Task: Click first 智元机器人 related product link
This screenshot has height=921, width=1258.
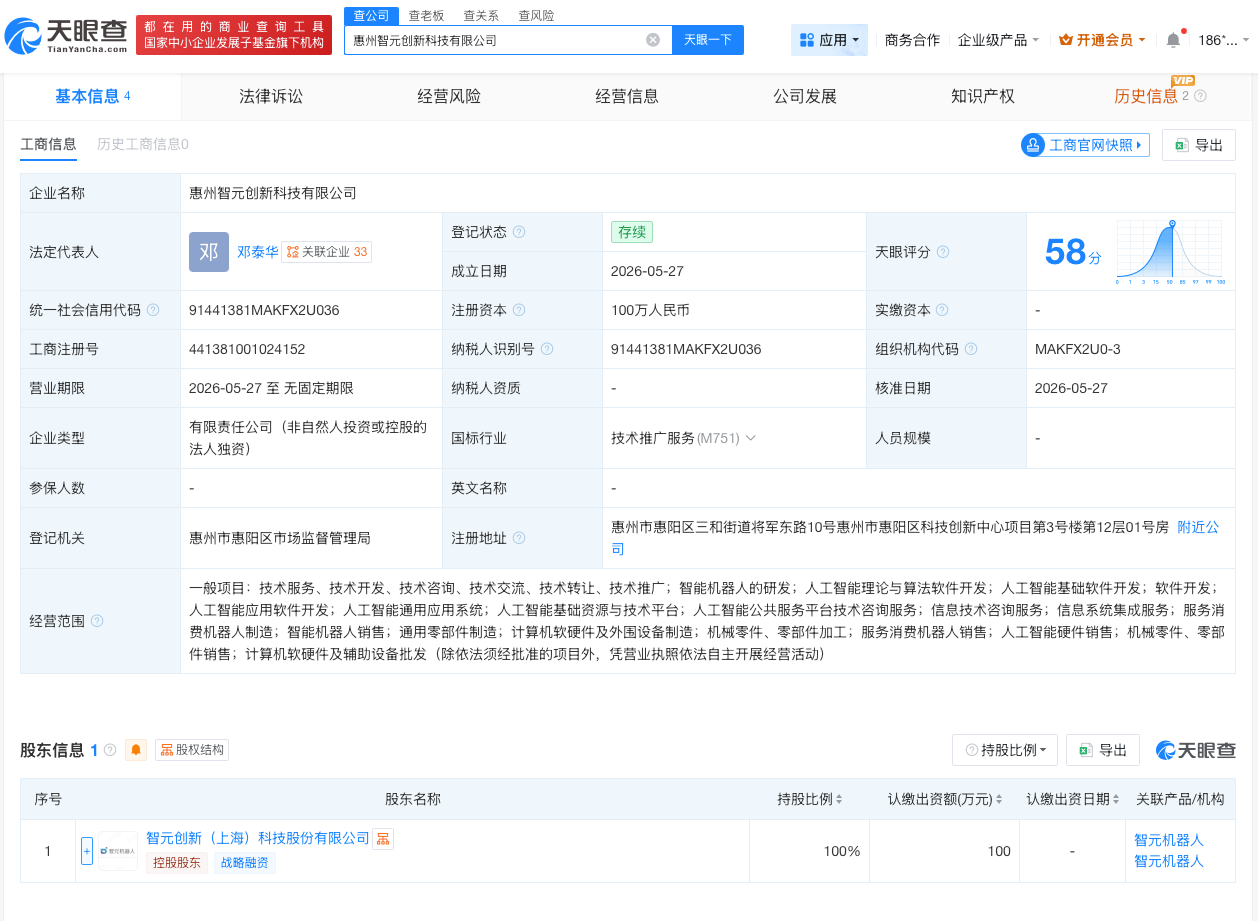Action: click(1169, 840)
